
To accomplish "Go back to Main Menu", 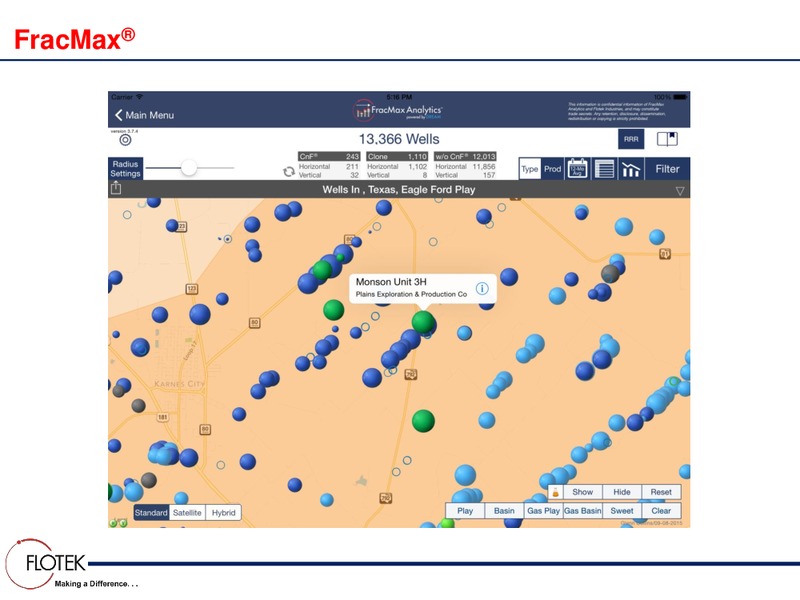I will [x=144, y=115].
